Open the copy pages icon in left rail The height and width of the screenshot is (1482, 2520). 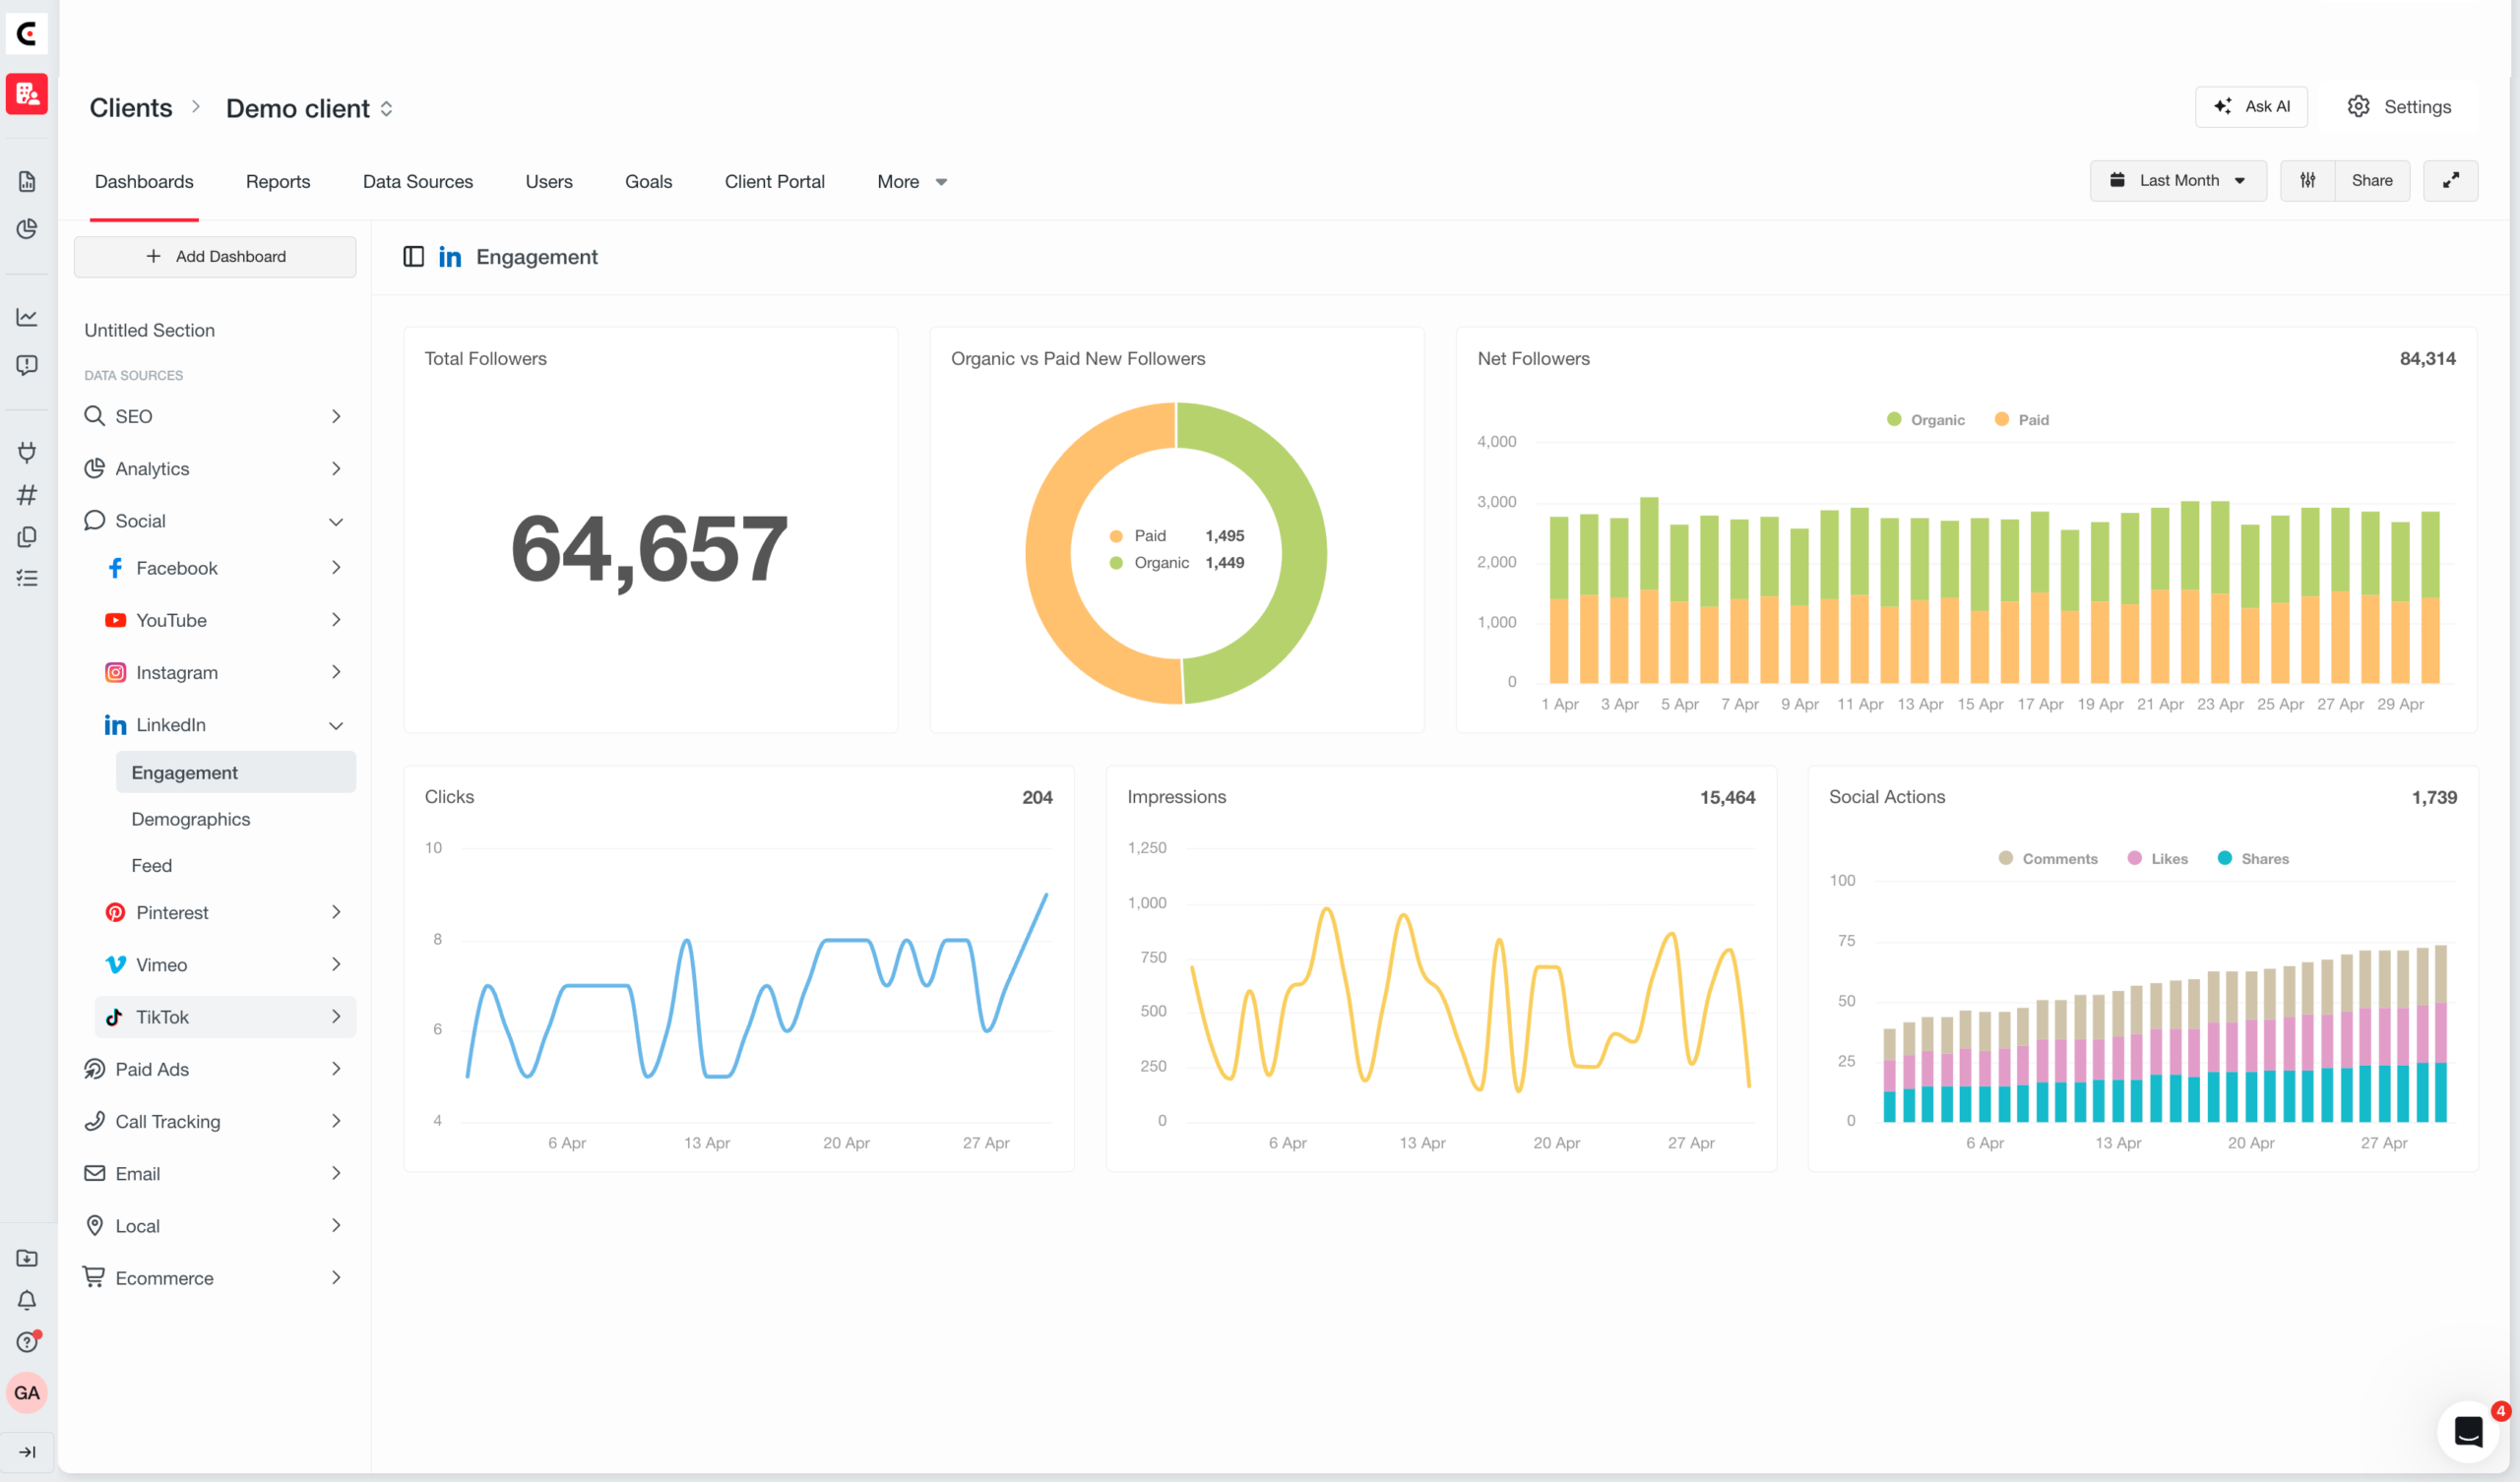[27, 536]
